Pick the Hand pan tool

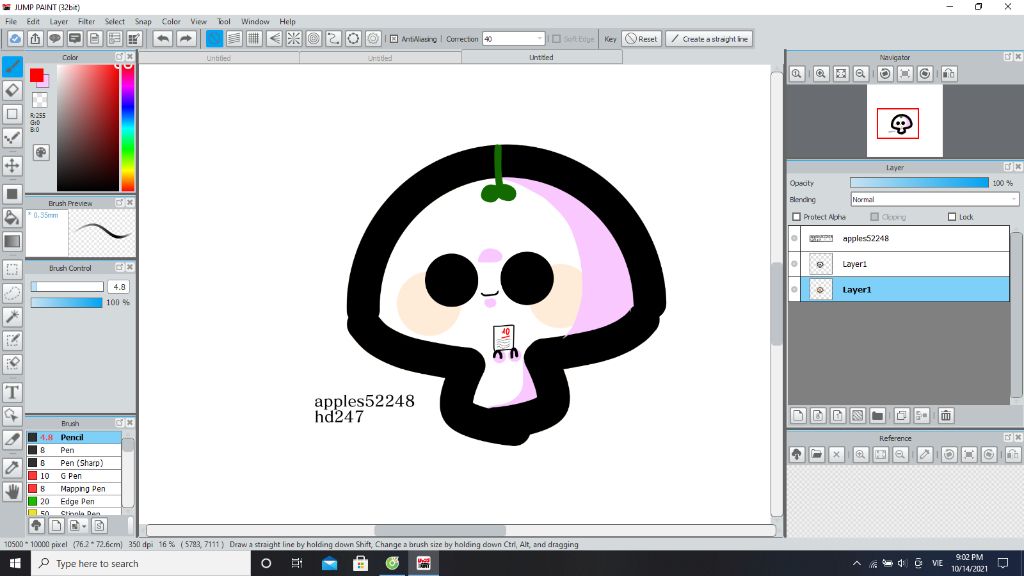coord(12,491)
